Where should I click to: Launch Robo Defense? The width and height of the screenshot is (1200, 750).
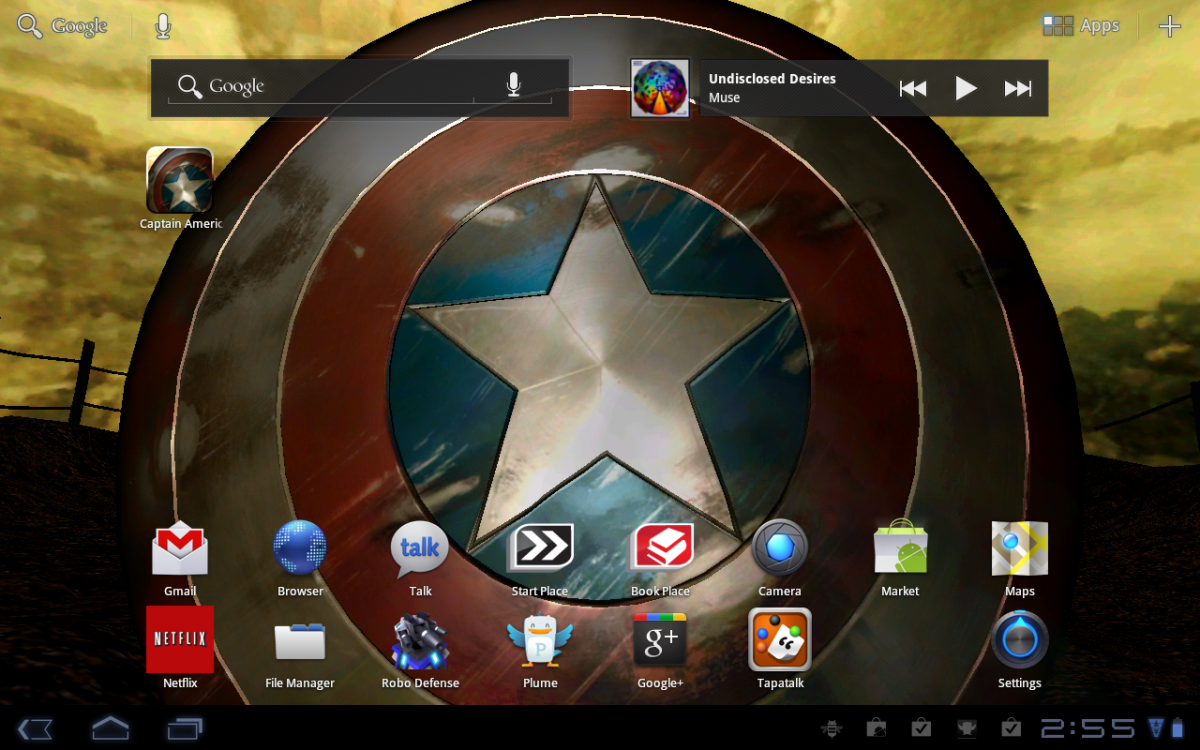(x=420, y=640)
